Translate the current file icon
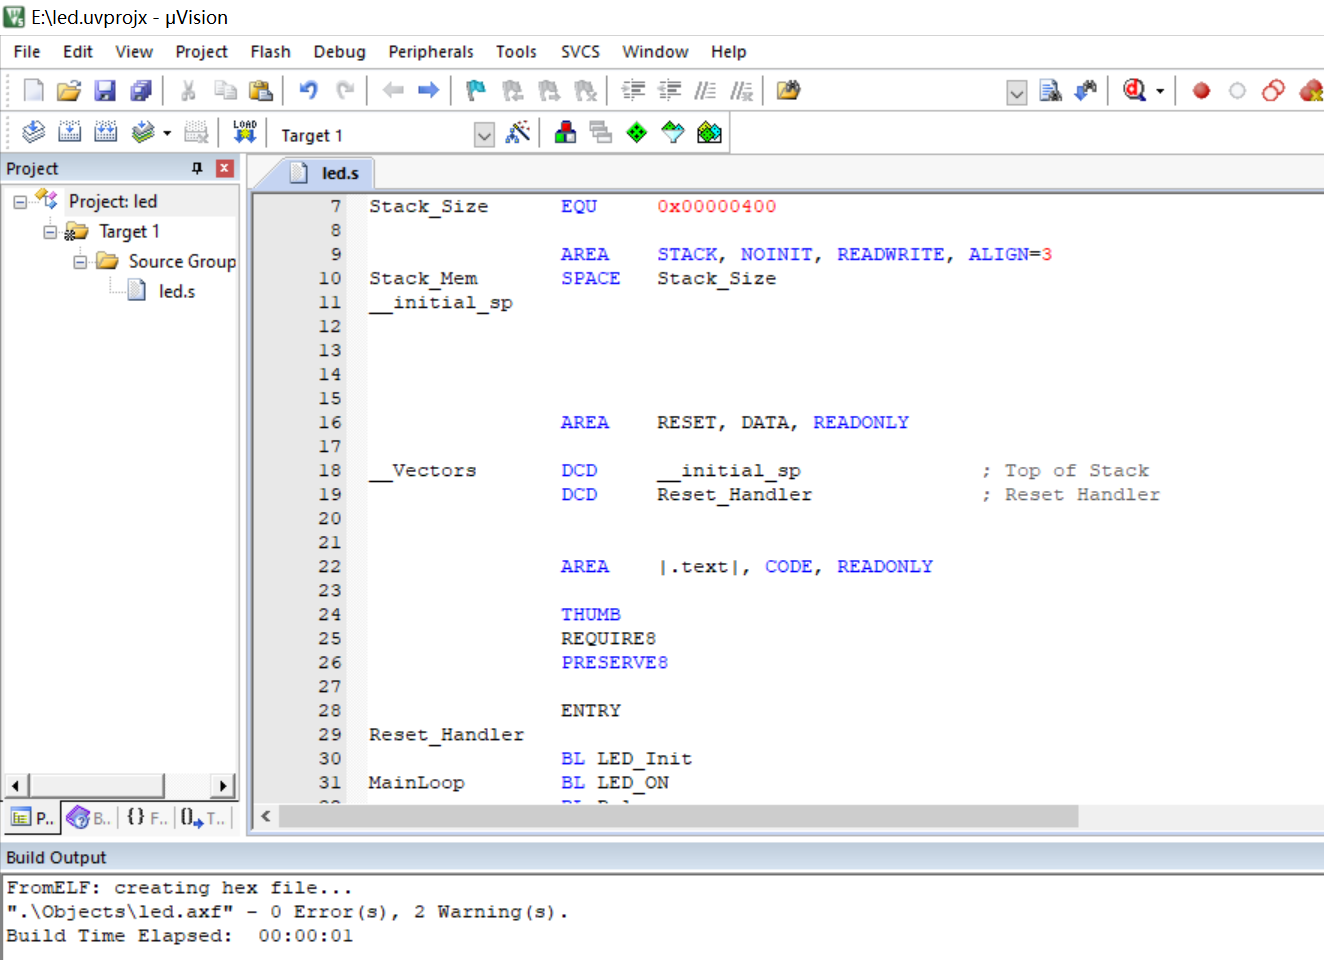 (33, 132)
